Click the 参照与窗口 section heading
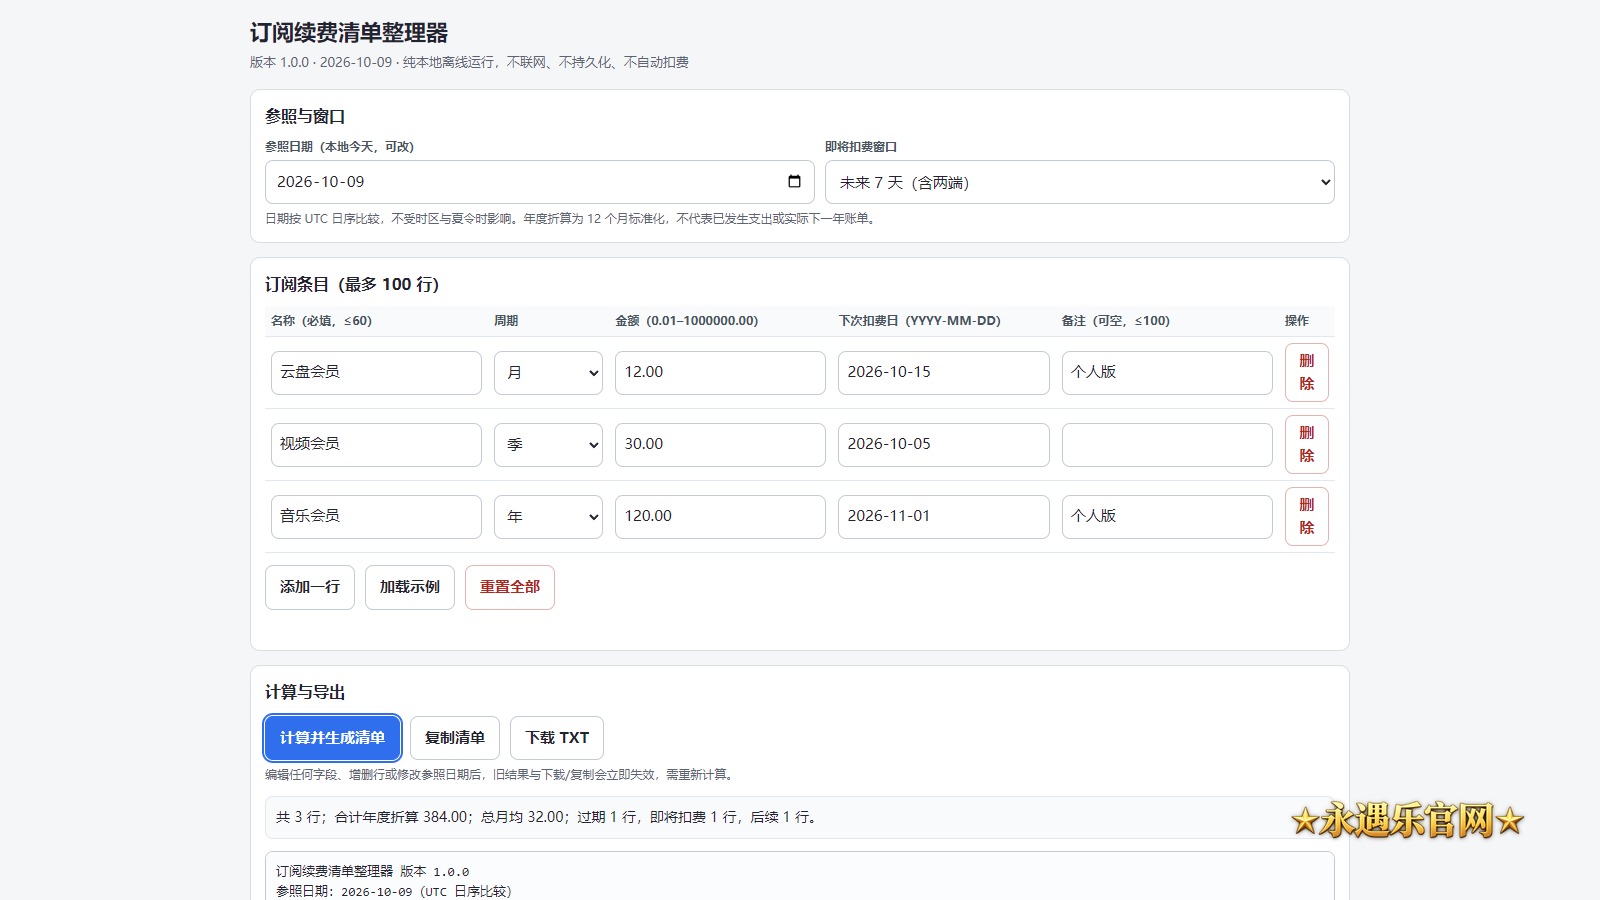 point(305,116)
